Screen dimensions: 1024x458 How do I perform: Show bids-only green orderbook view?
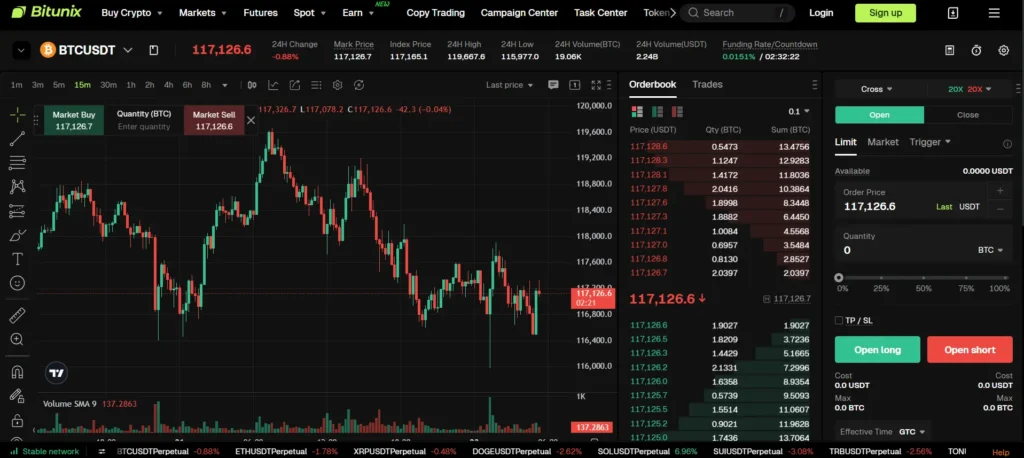(x=658, y=112)
